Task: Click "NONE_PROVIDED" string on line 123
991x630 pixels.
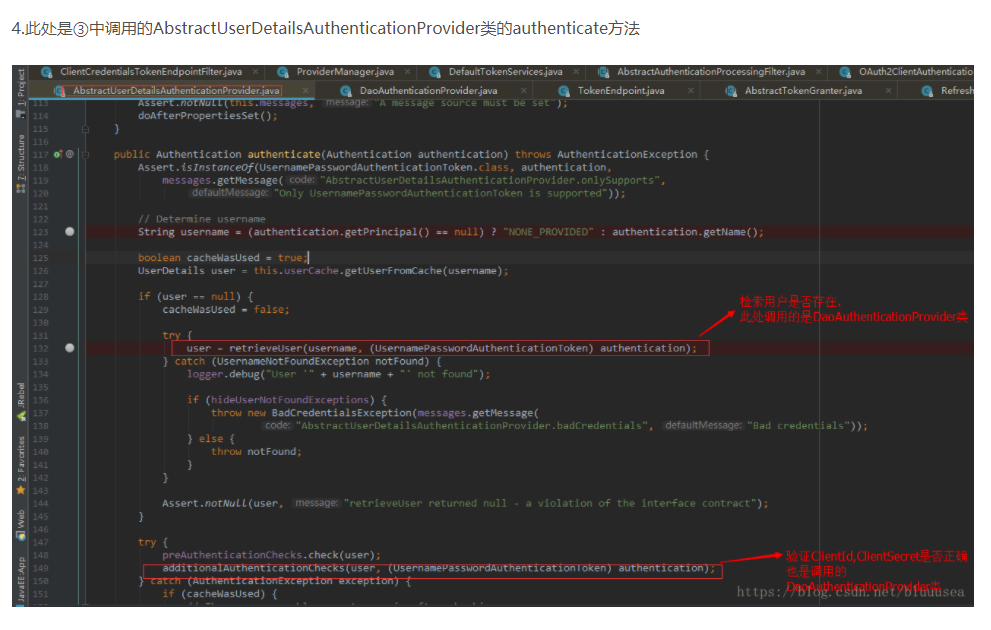Action: (548, 232)
